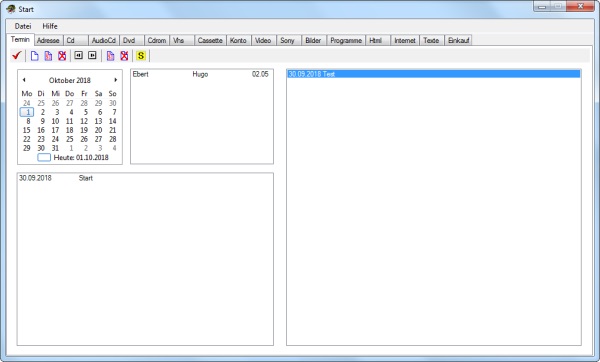This screenshot has width=600, height=362.
Task: Pick October 10 in the calendar
Action: [55, 121]
